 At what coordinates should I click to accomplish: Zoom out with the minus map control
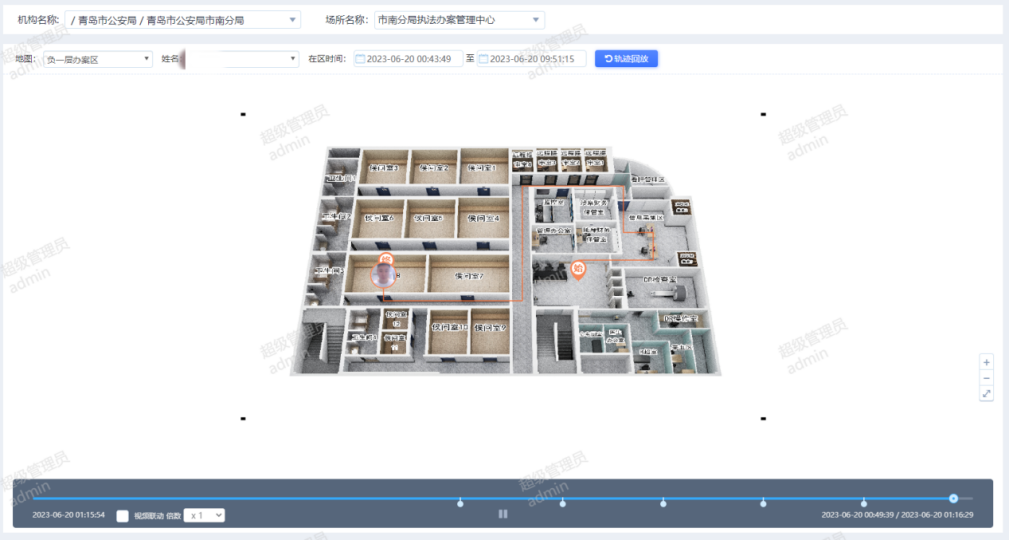pyautogui.click(x=987, y=378)
